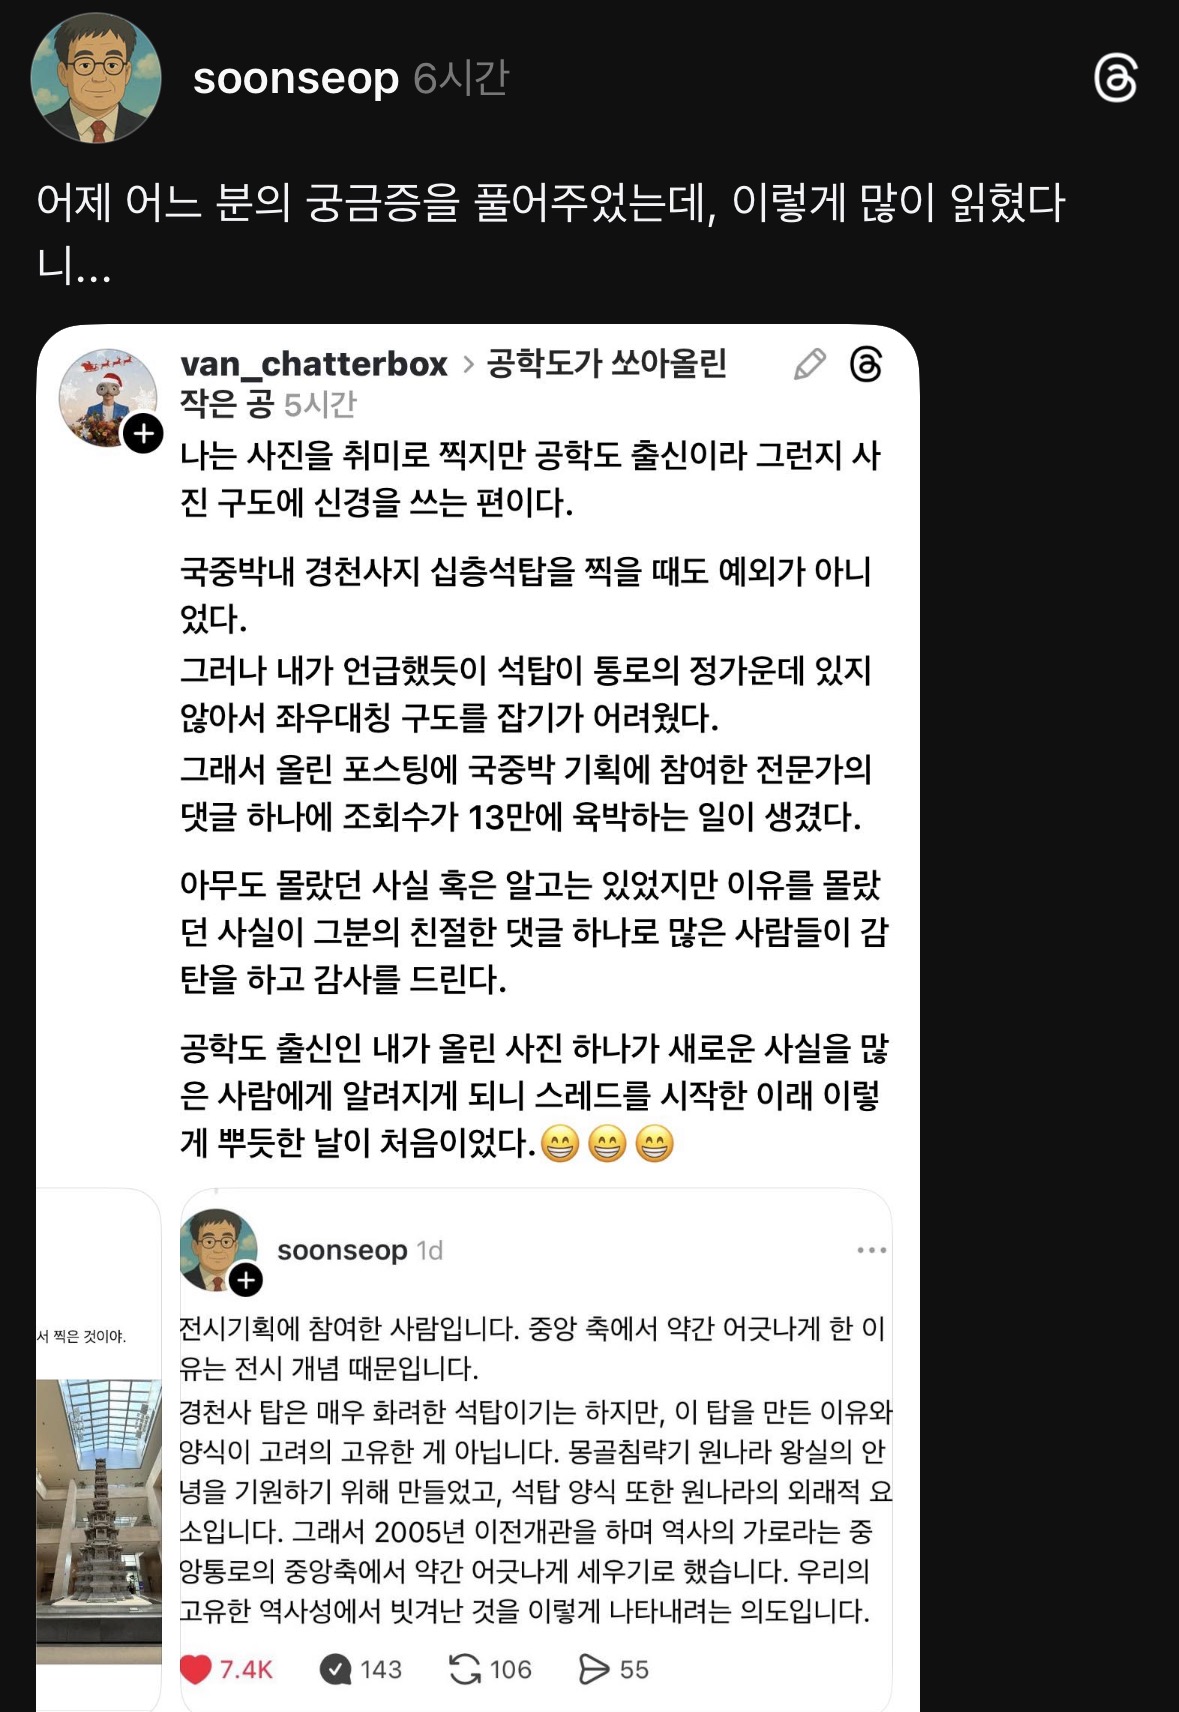Open the nested soonseop username link
This screenshot has width=1179, height=1712.
(x=342, y=1250)
